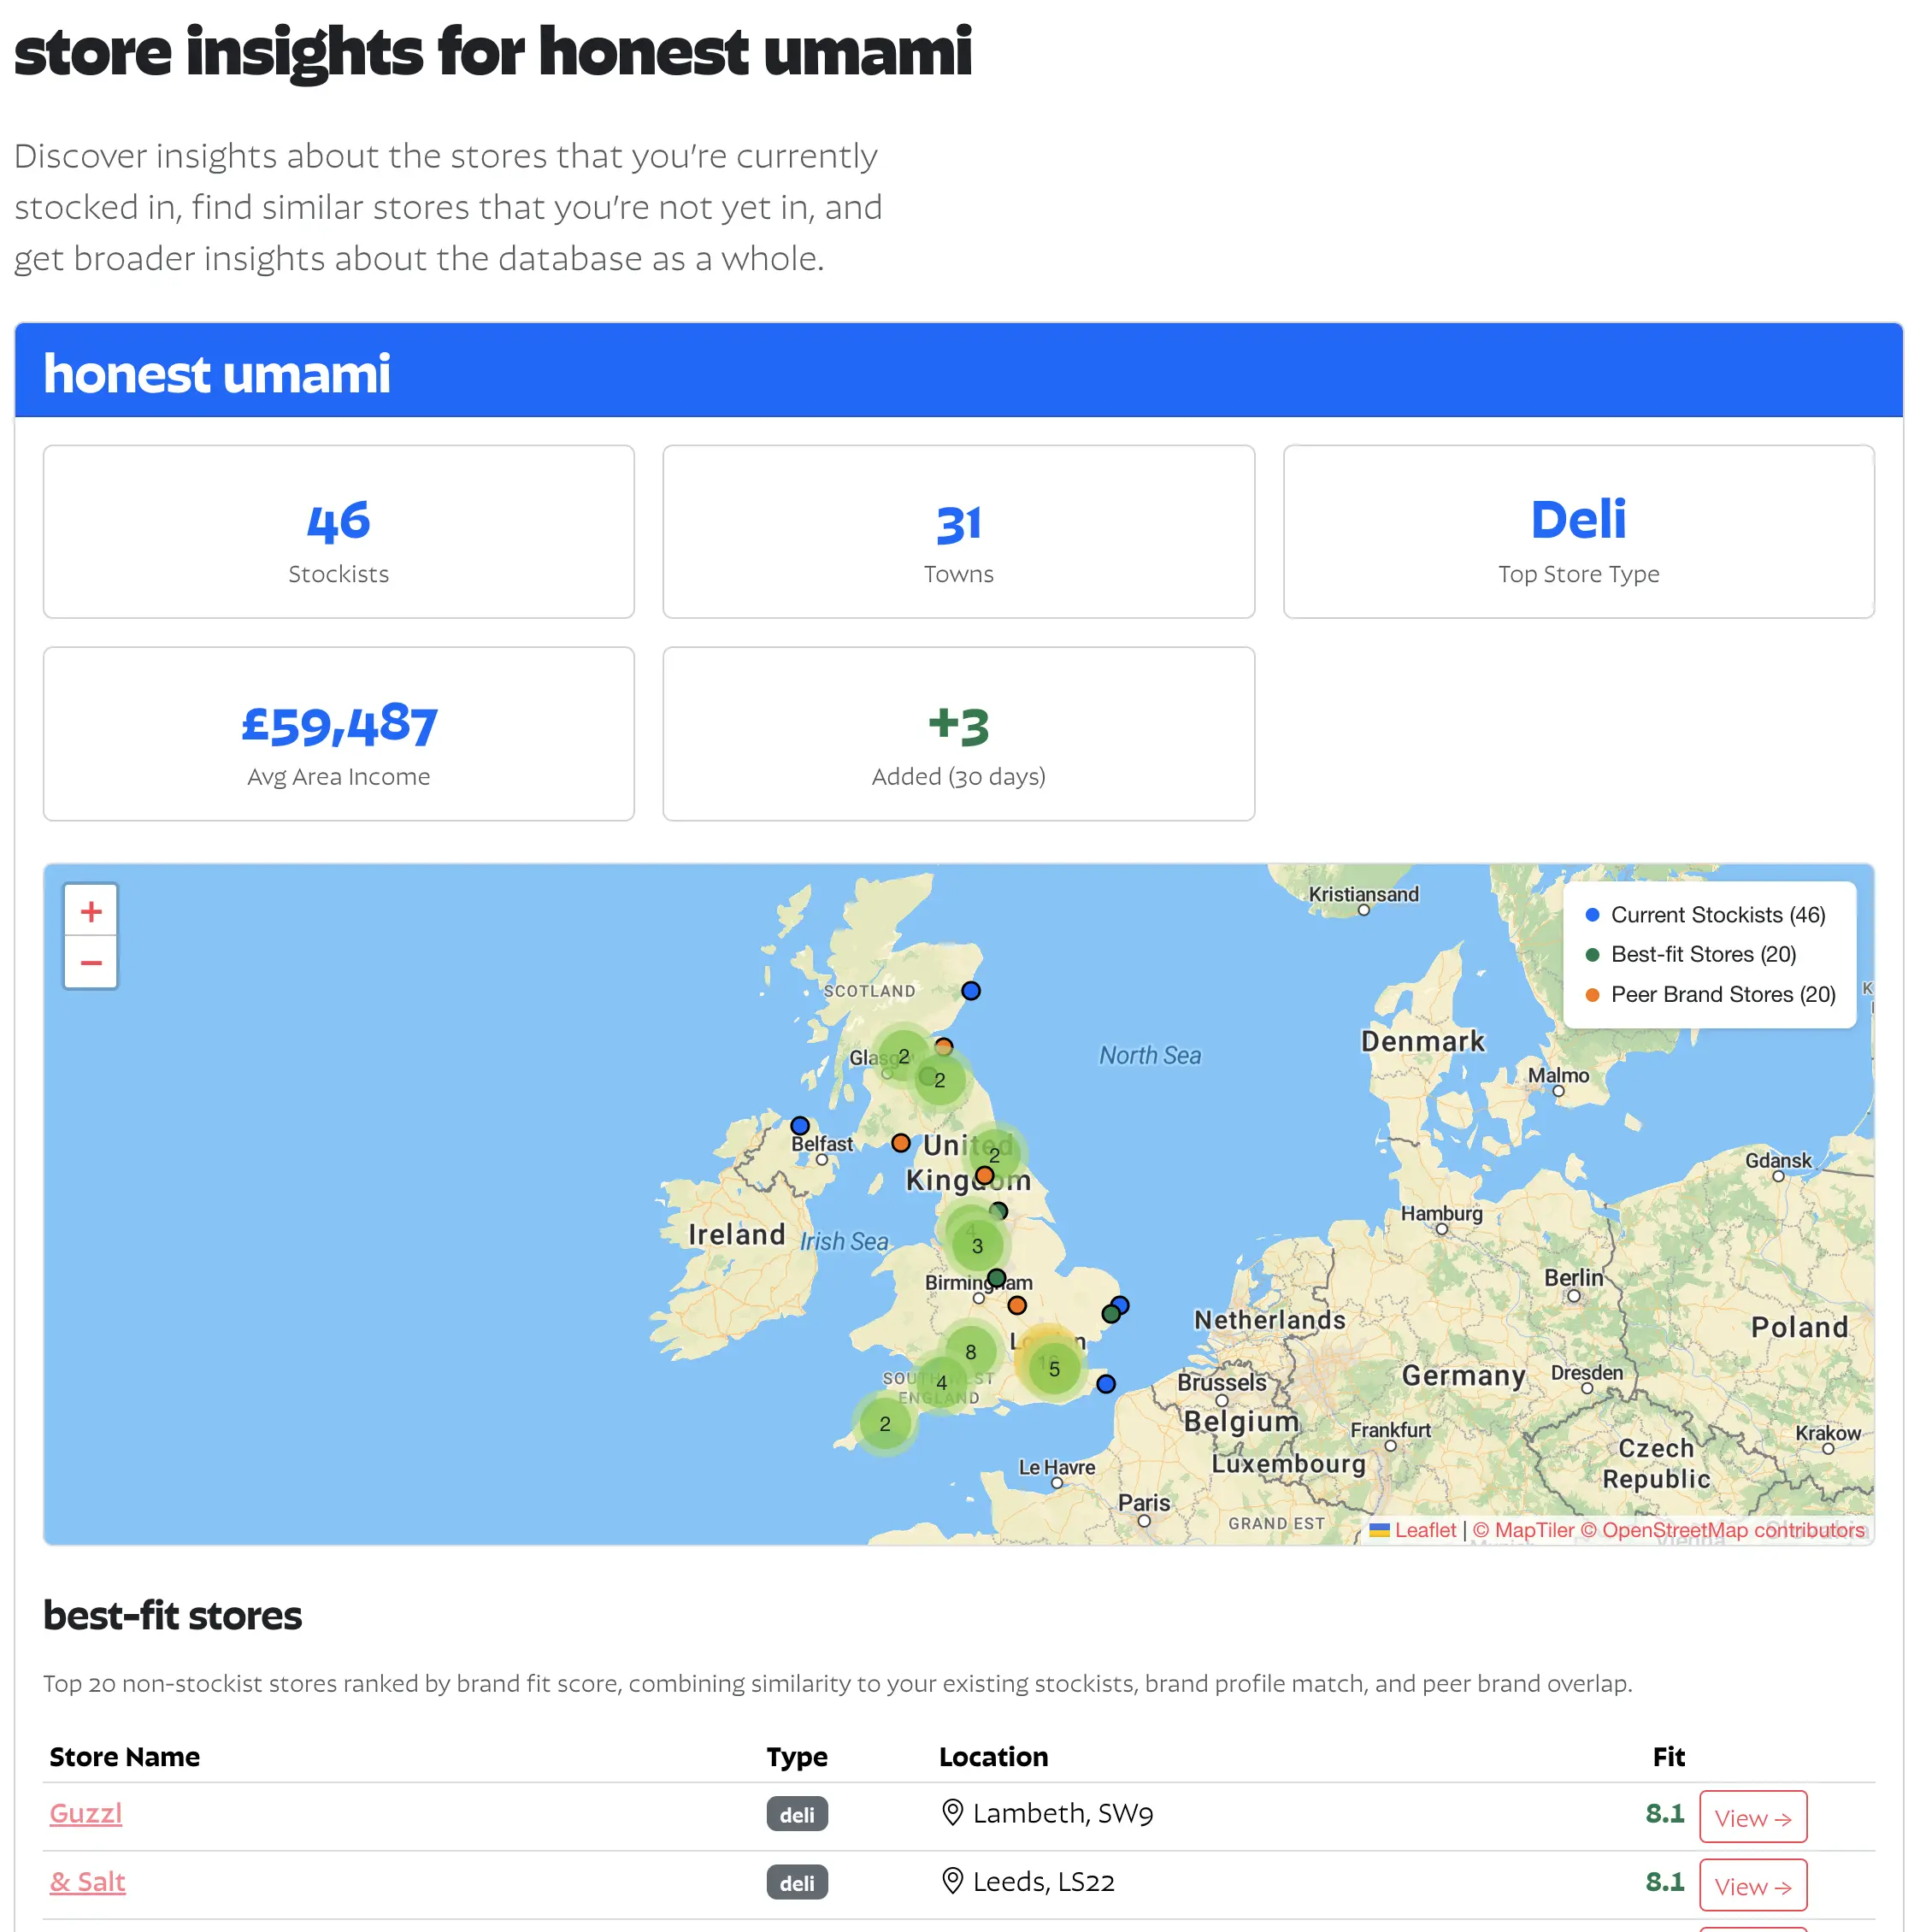
Task: Click the green best-fit marker near Birmingham
Action: (x=996, y=1277)
